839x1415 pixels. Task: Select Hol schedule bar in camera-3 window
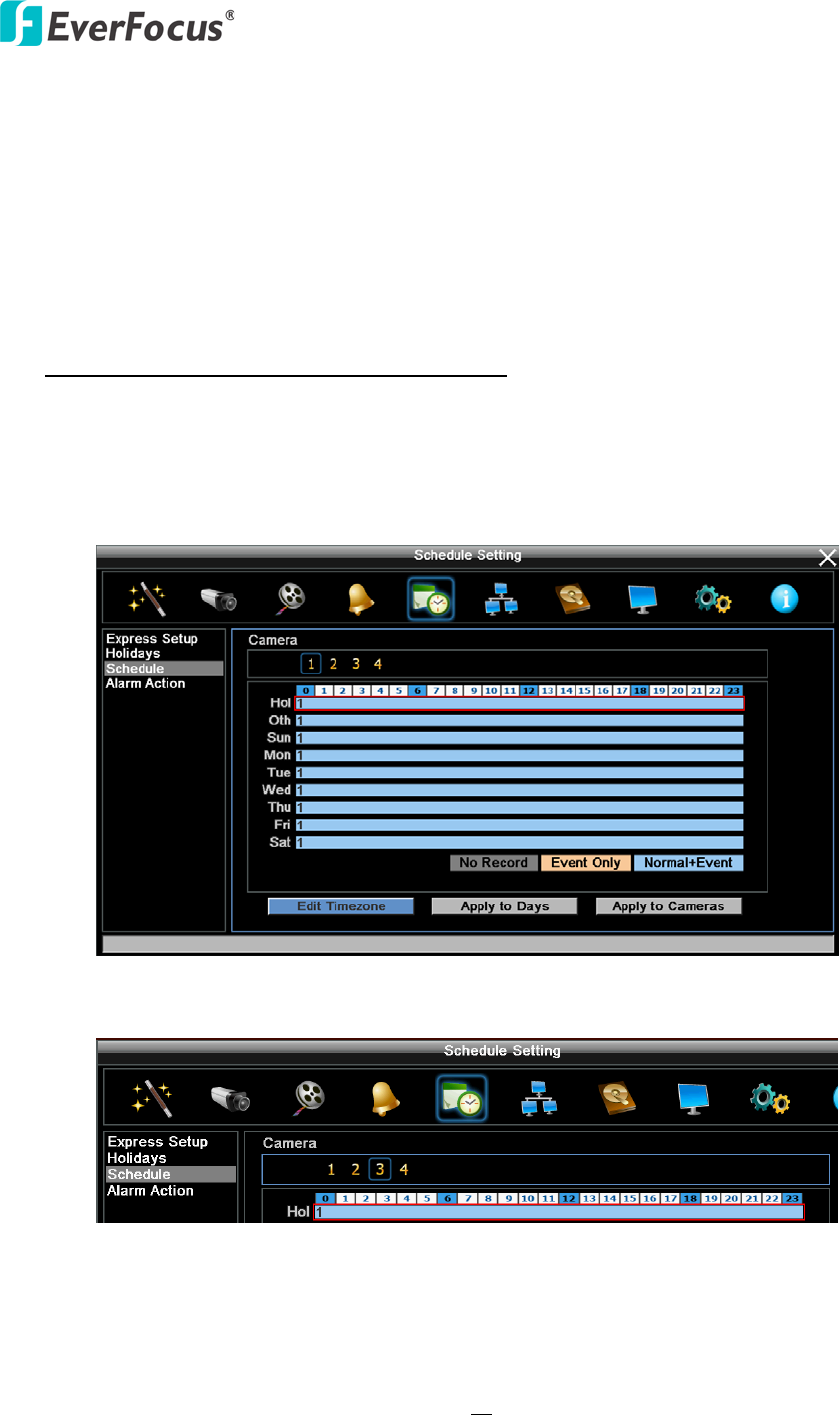[559, 1212]
